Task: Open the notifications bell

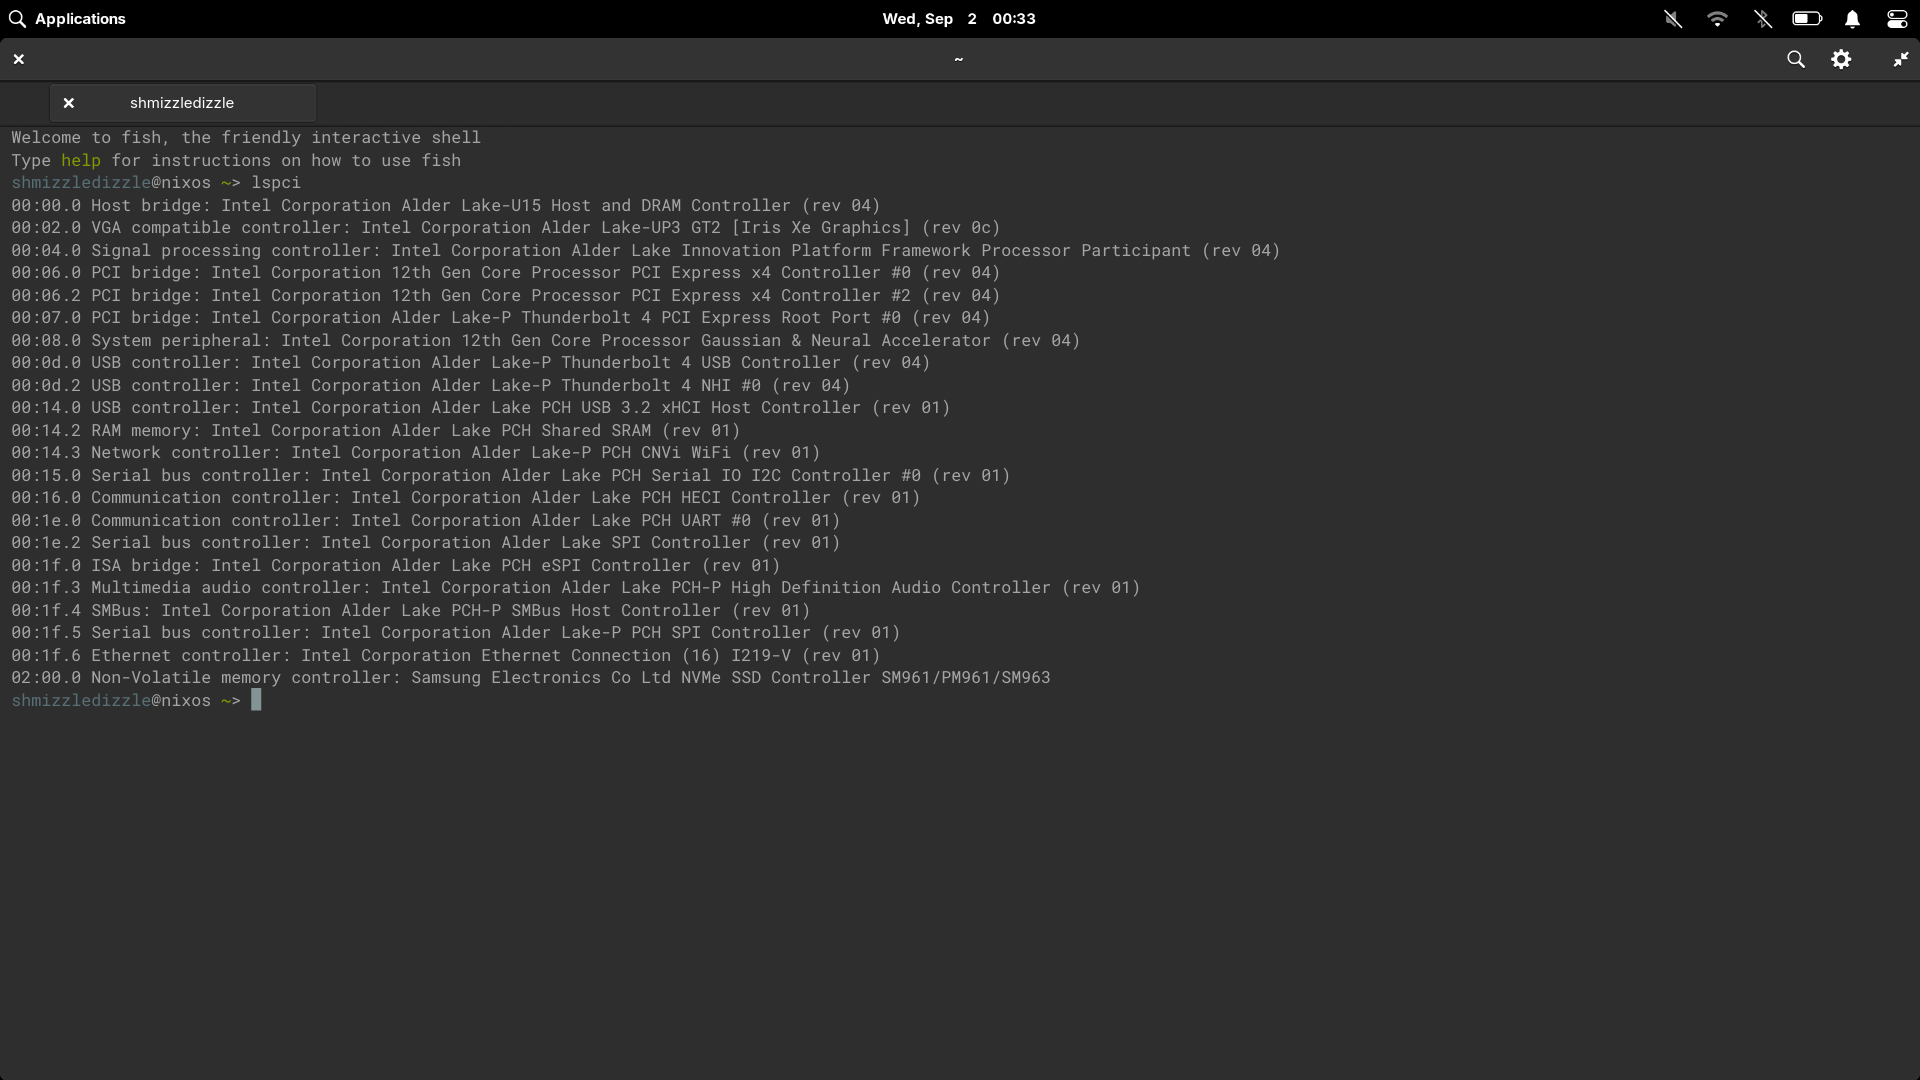Action: coord(1852,19)
